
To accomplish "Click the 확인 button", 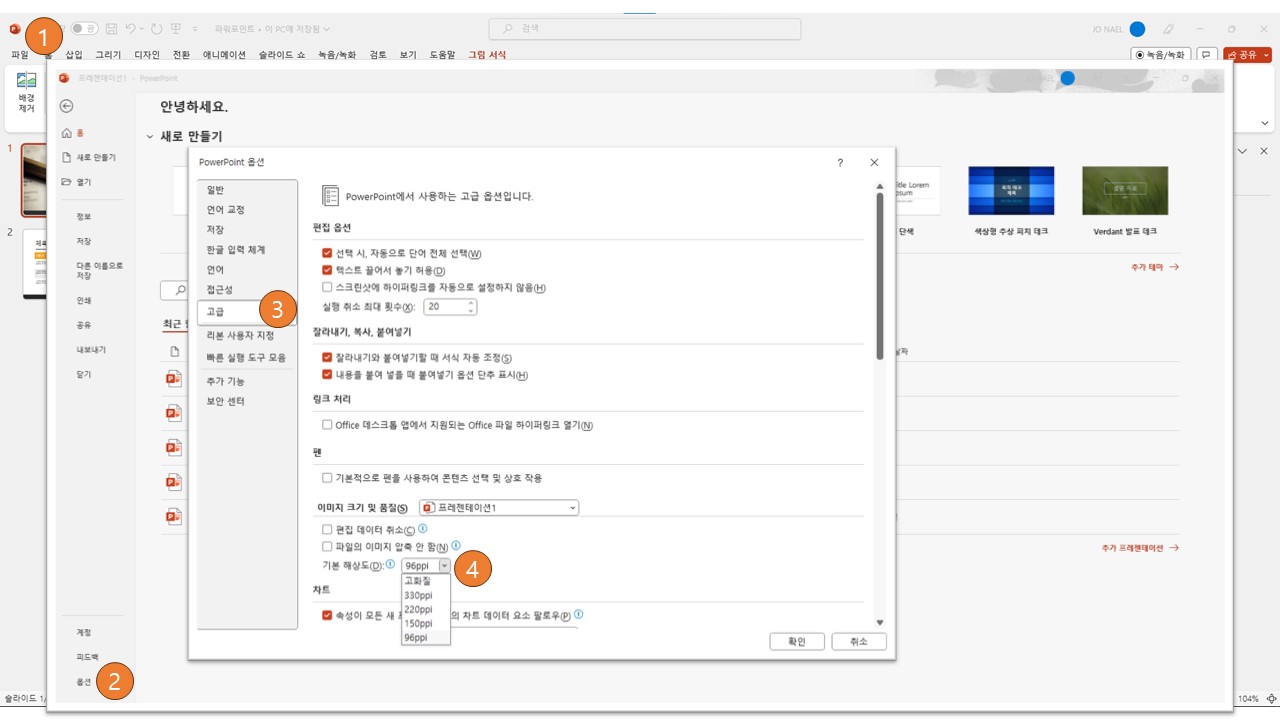I will (x=797, y=642).
